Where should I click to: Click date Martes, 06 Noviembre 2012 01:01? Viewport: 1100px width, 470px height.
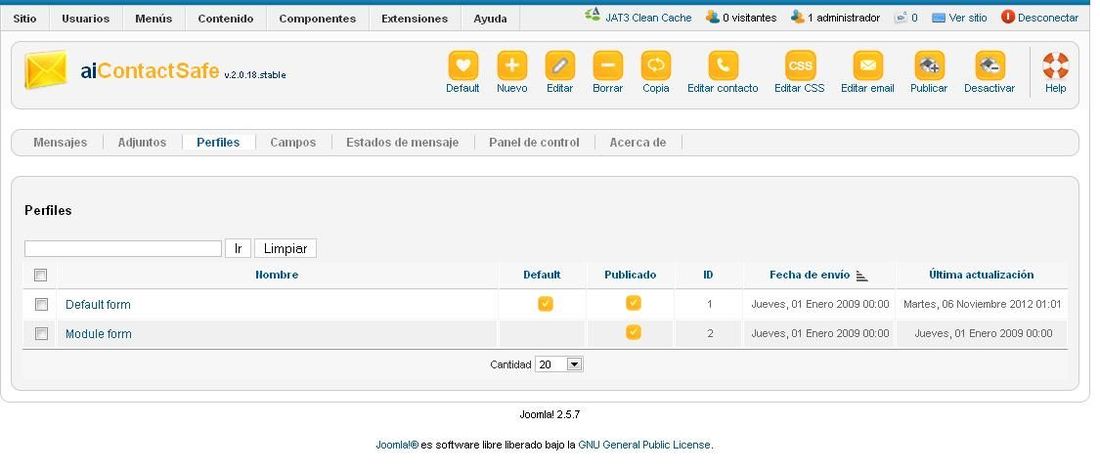982,304
